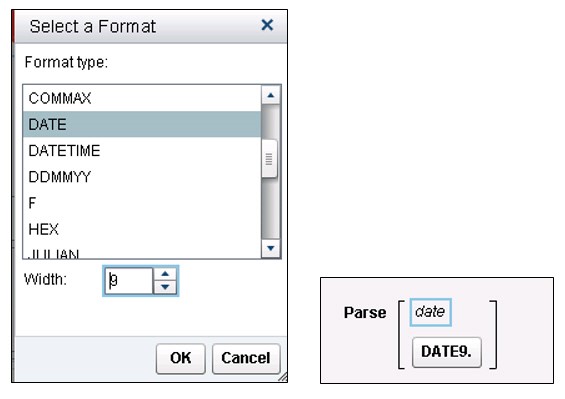565x399 pixels.
Task: Click the format list scroll down arrow
Action: [271, 248]
